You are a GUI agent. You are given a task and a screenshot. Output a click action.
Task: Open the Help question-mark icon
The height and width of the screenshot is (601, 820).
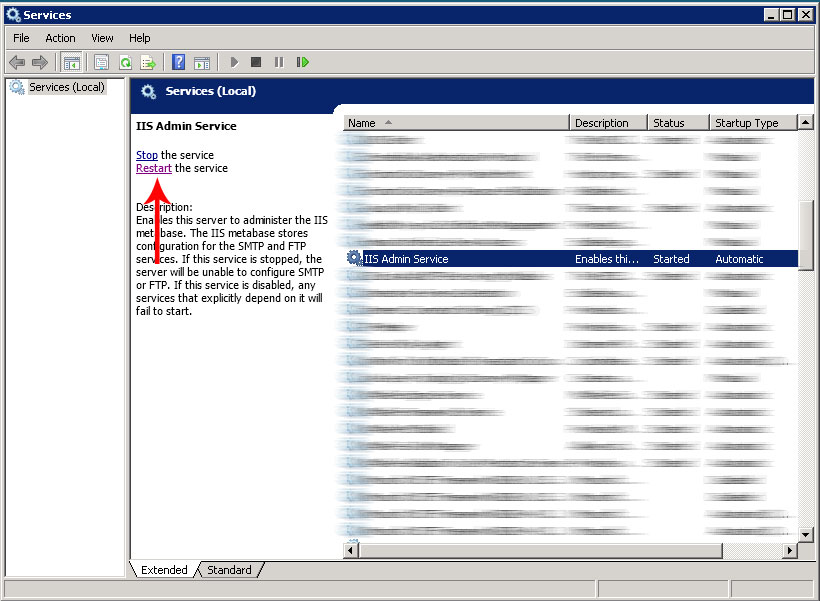point(178,62)
